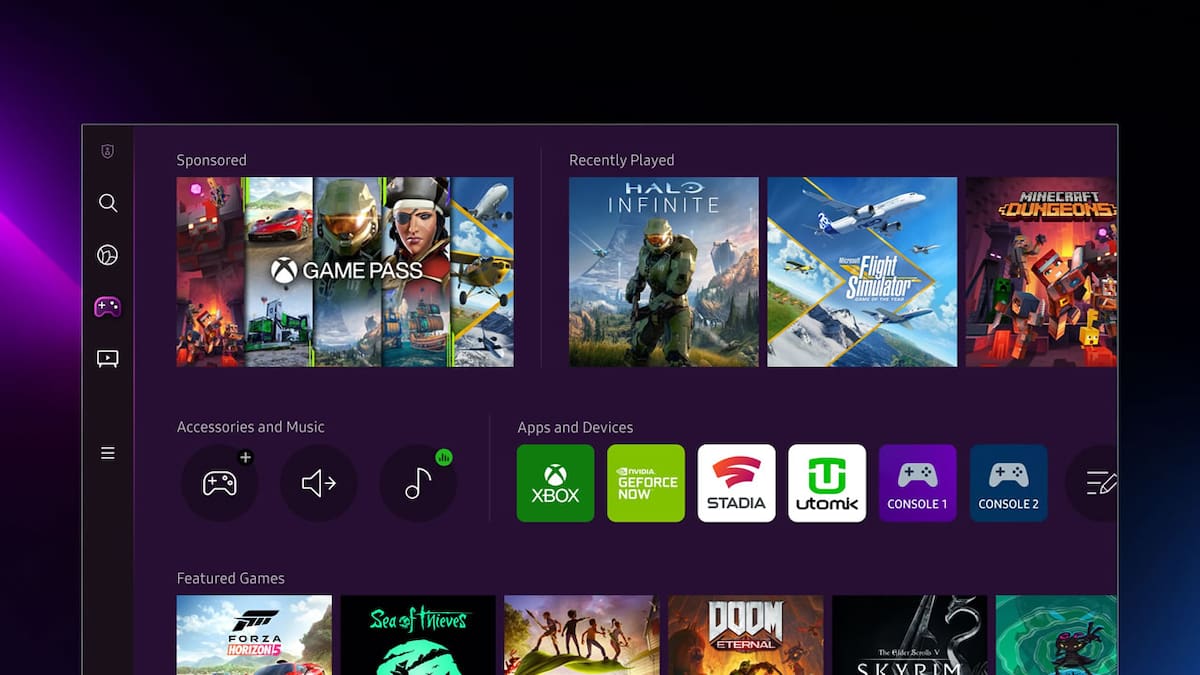Viewport: 1200px width, 675px height.
Task: Open search from the sidebar
Action: (108, 203)
